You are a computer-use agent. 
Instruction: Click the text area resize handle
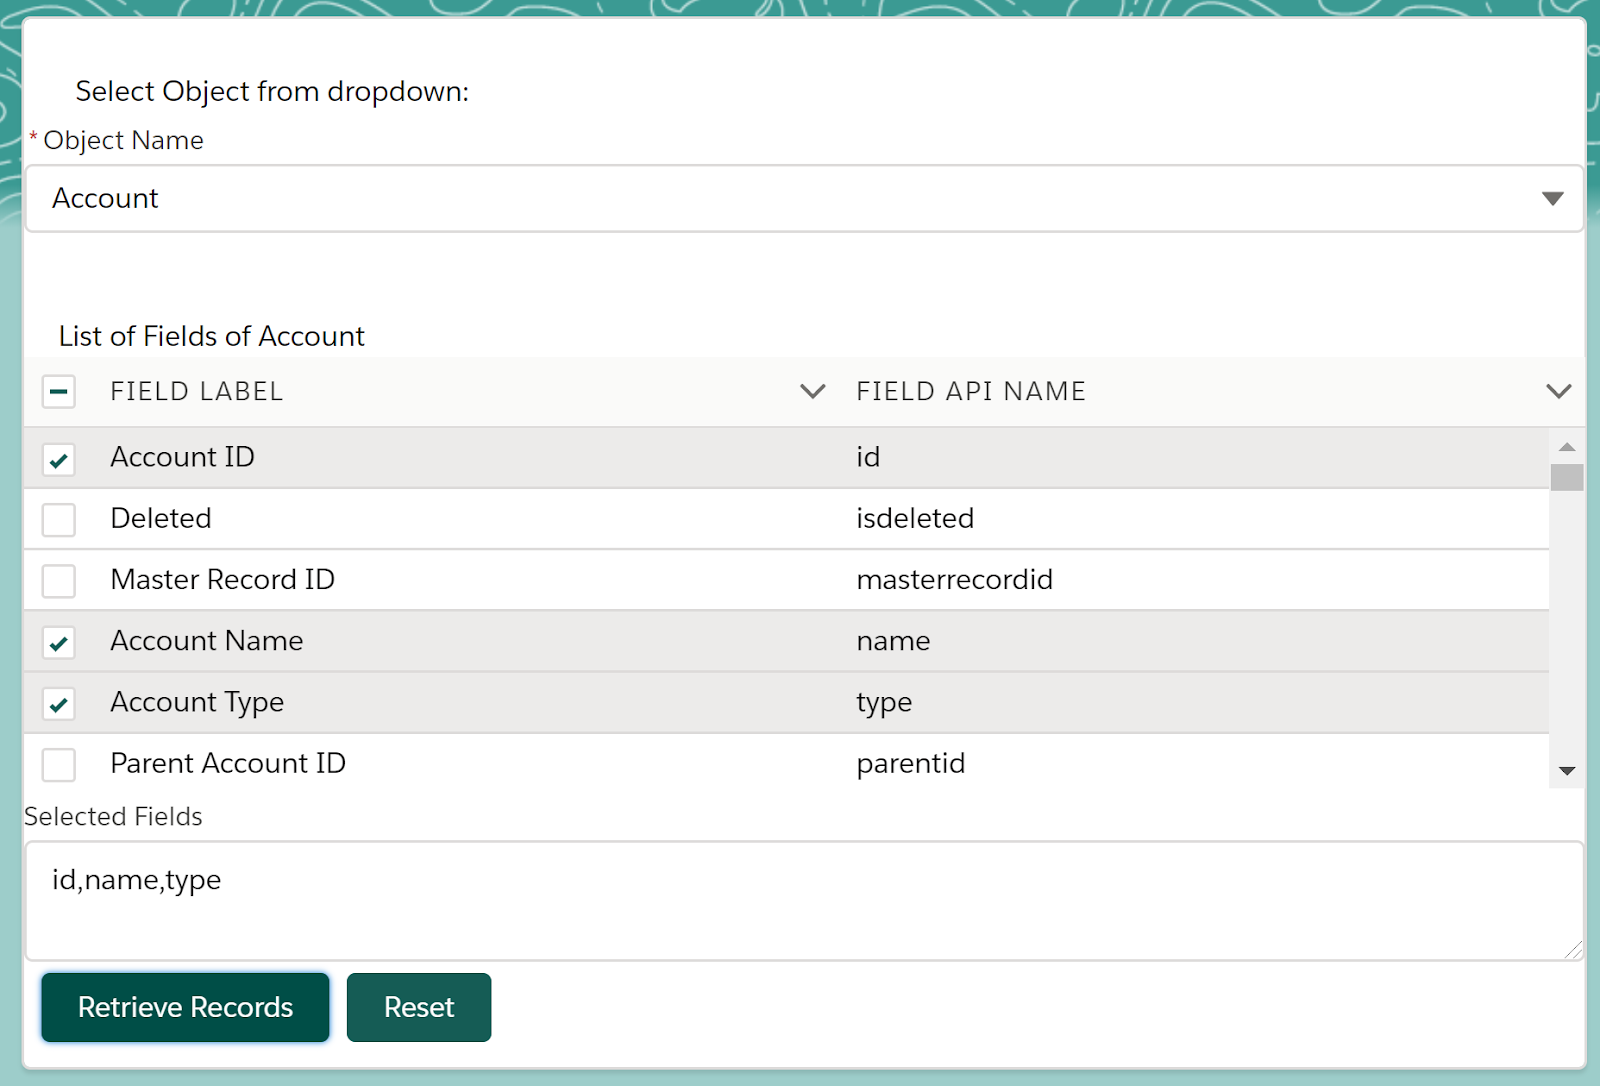click(1573, 950)
